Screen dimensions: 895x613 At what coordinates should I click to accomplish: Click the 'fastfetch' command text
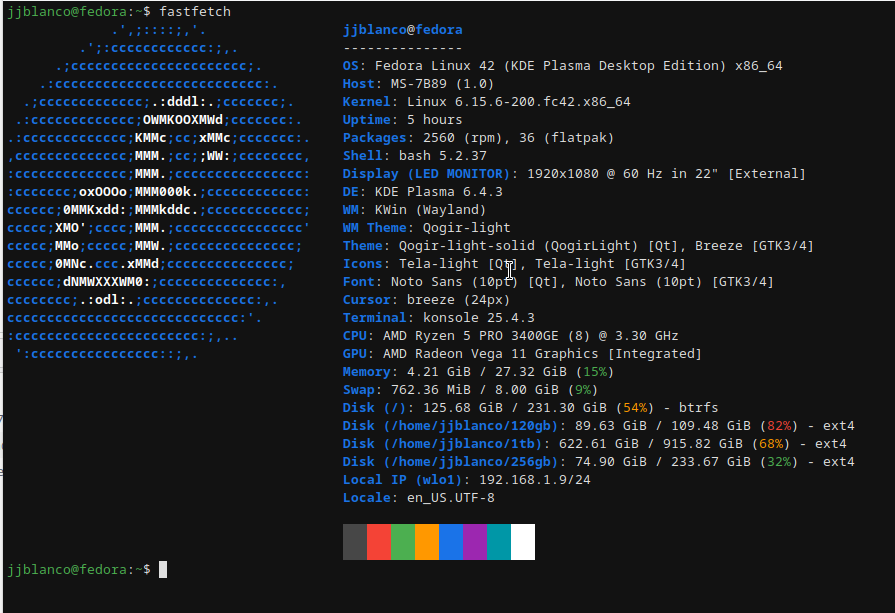tap(195, 11)
